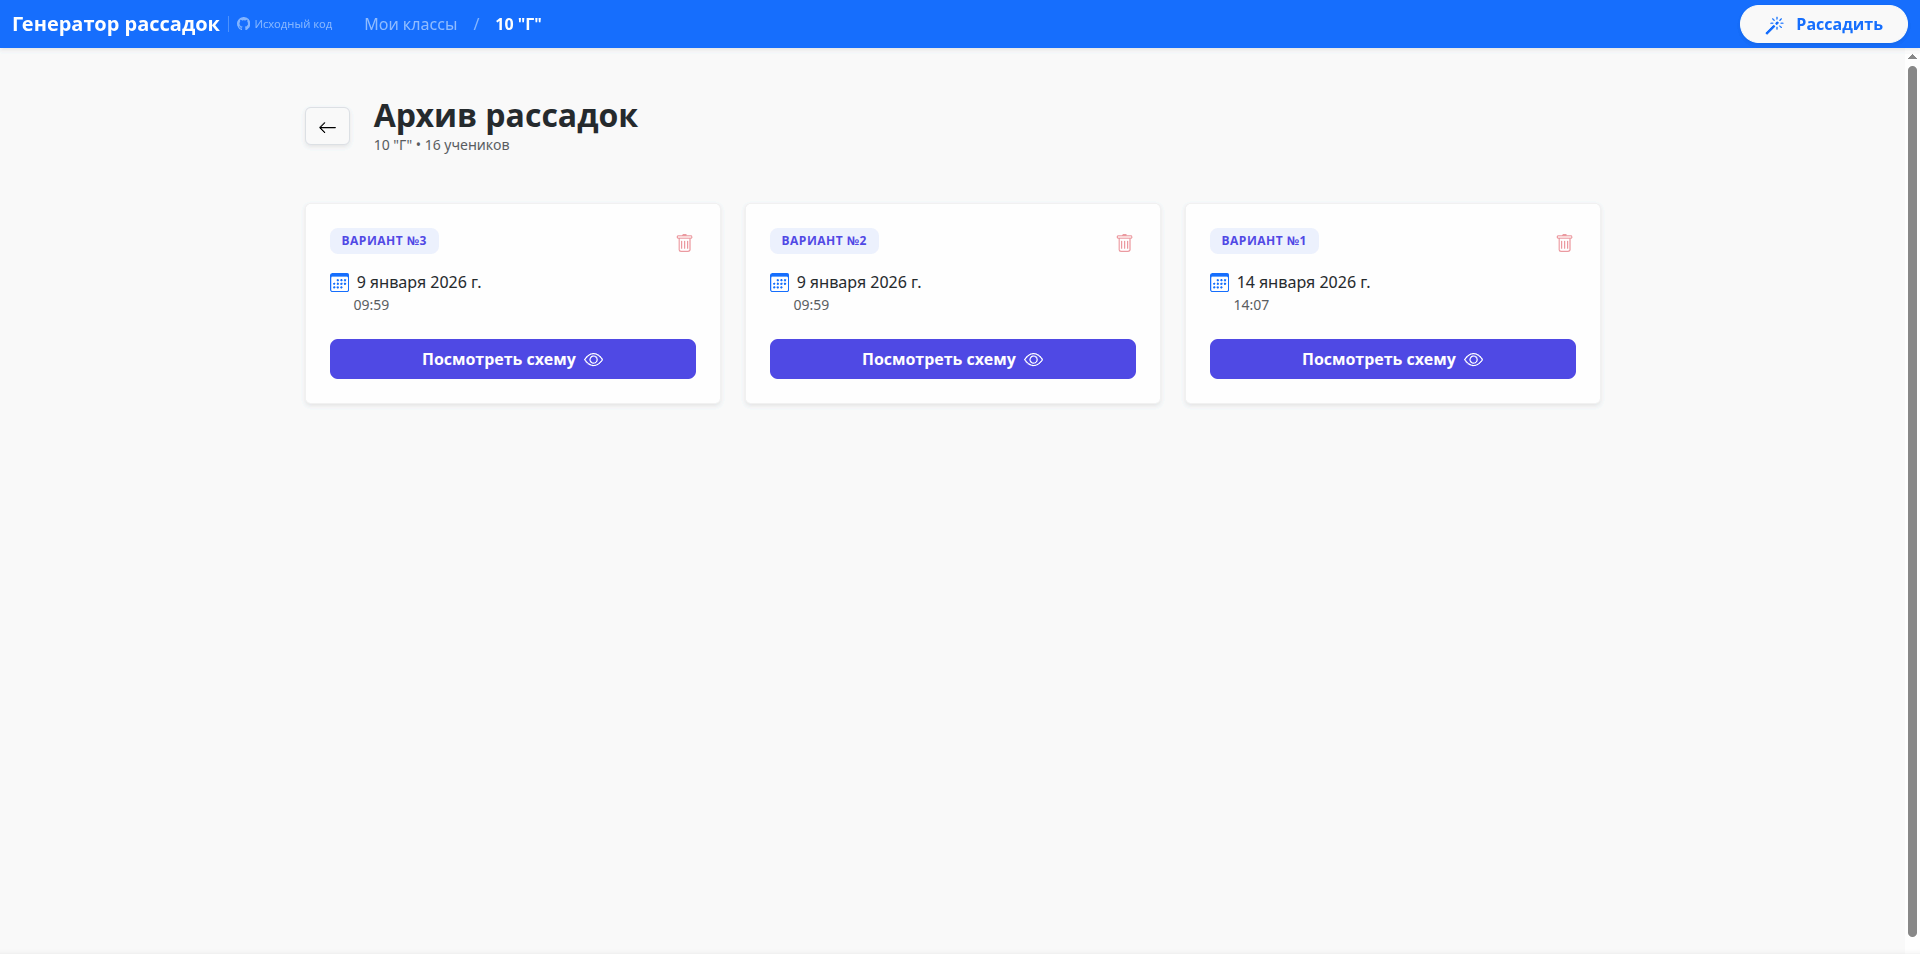View seating scheme for Вариант №3
The width and height of the screenshot is (1920, 954).
pos(512,359)
